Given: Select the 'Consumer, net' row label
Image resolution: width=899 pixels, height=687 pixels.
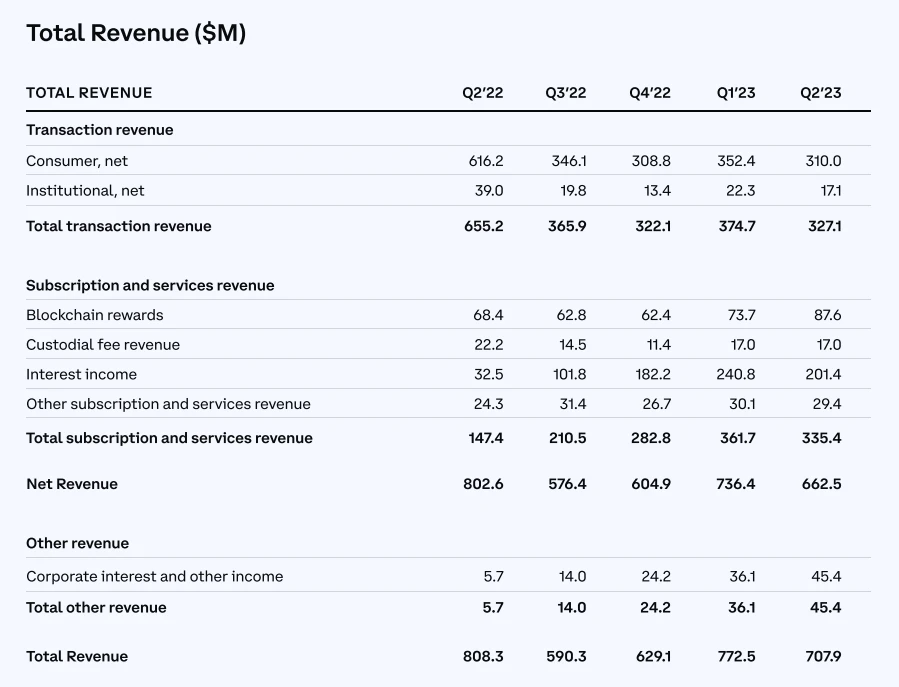Looking at the screenshot, I should (x=77, y=161).
